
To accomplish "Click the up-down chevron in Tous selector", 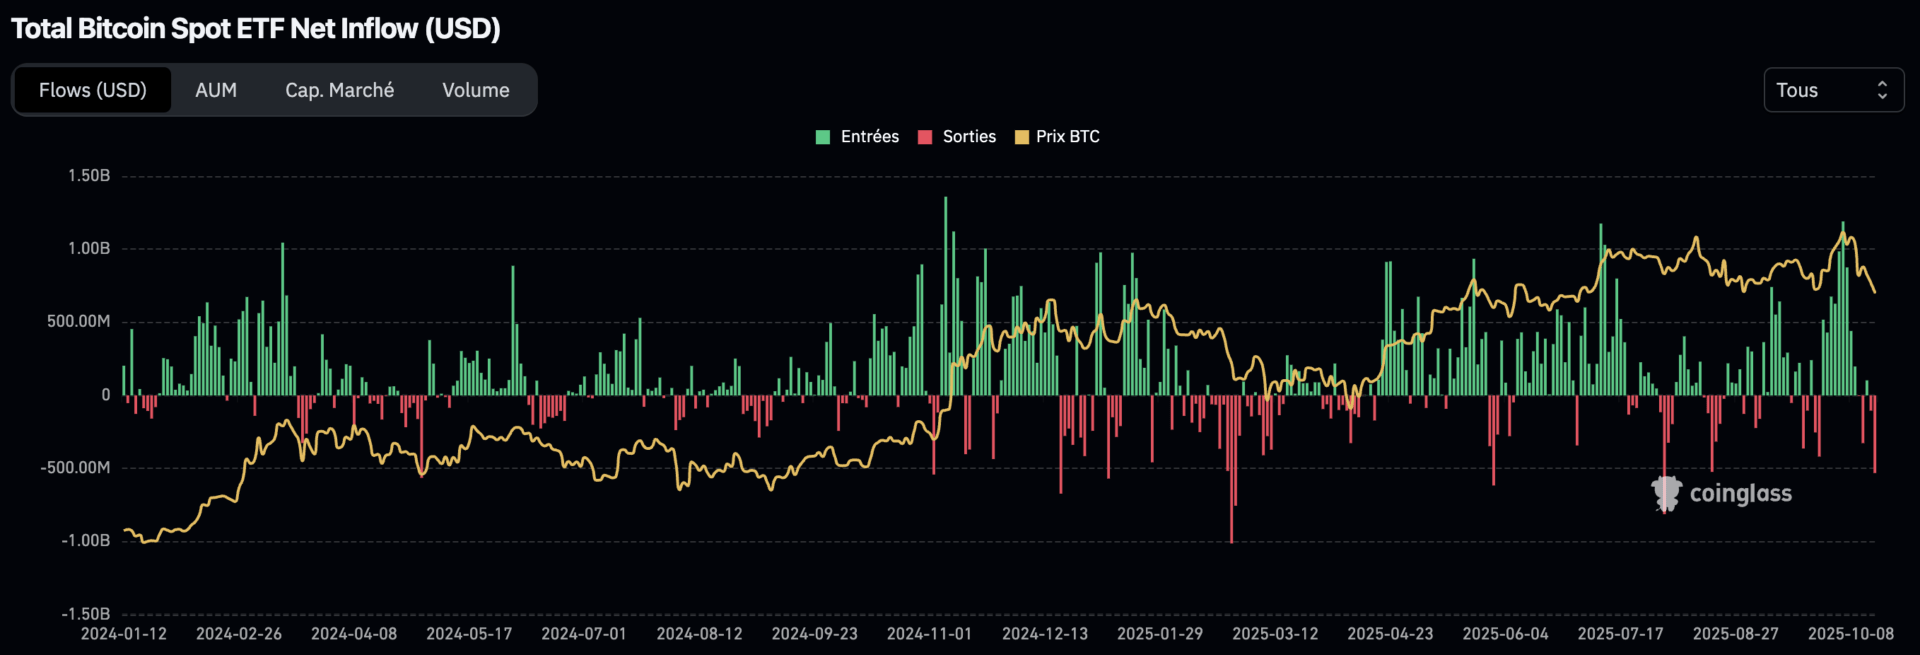I will (1882, 90).
